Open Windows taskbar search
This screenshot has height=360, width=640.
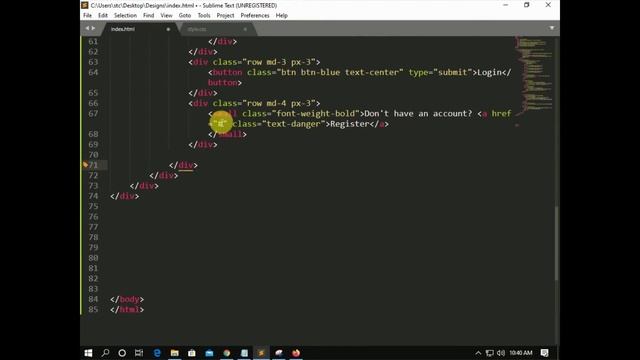coord(105,353)
